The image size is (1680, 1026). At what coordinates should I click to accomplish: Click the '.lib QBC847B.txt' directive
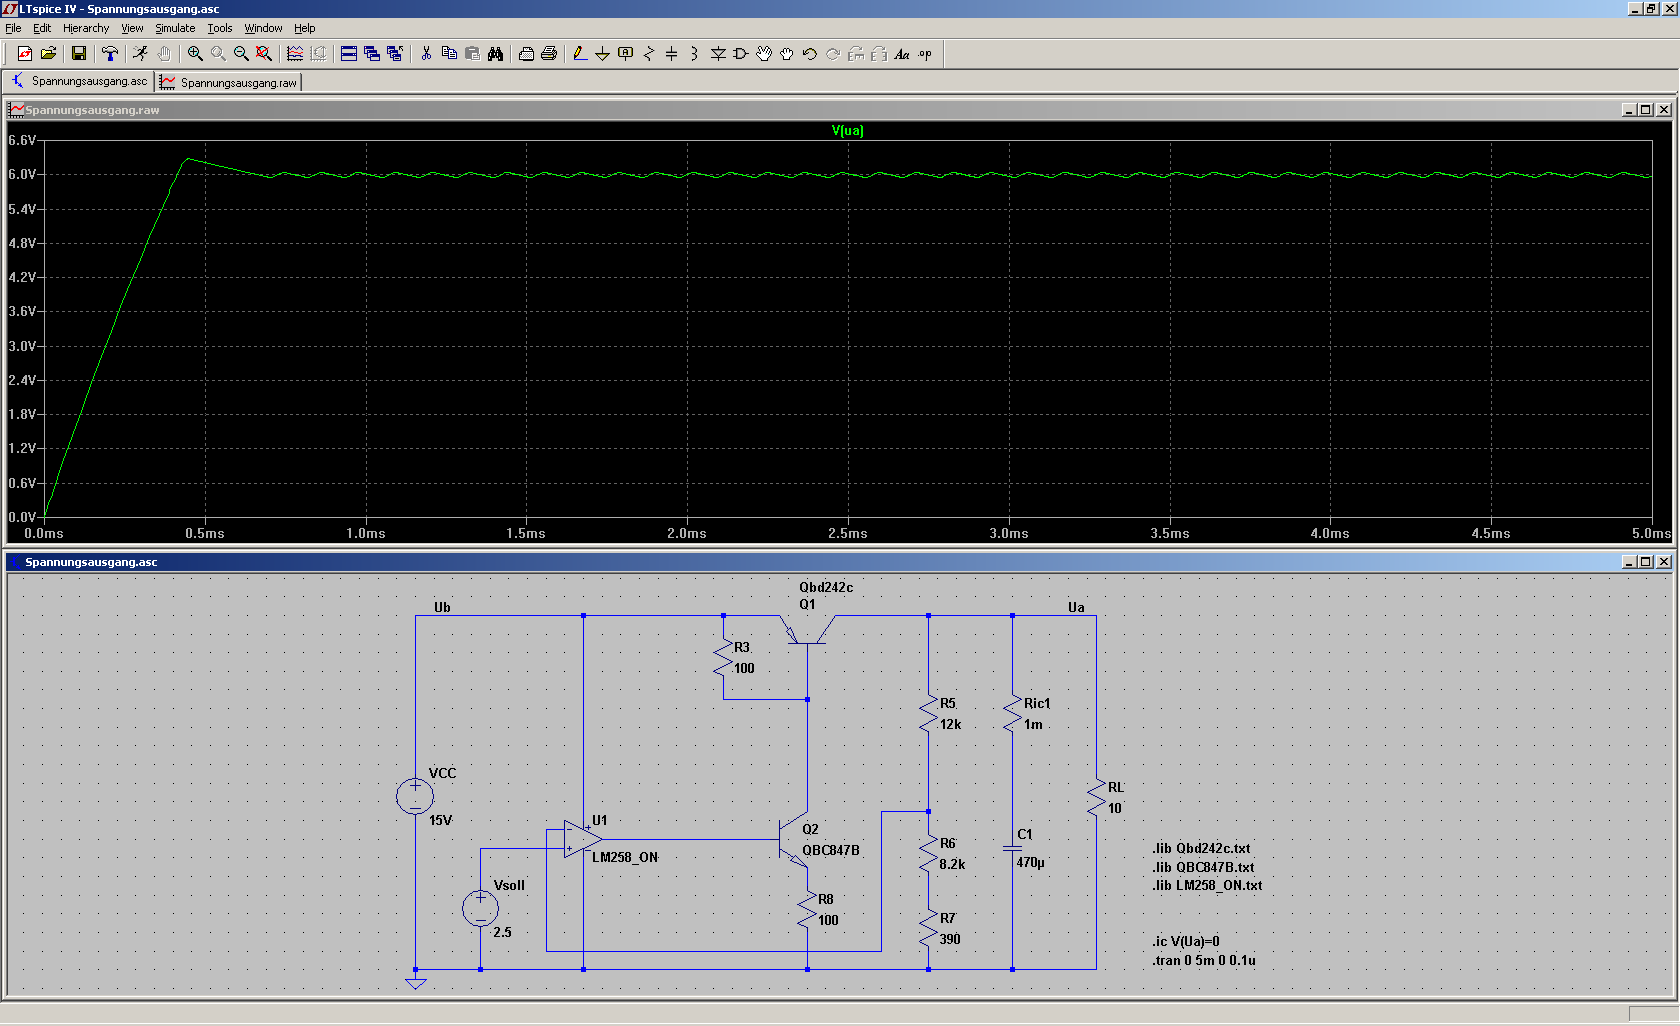coord(1203,867)
